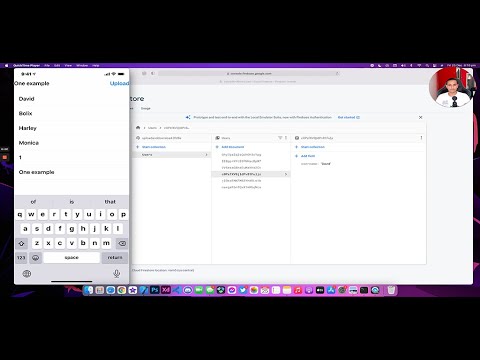
Task: Tap Upload in the phone app
Action: coord(119,83)
